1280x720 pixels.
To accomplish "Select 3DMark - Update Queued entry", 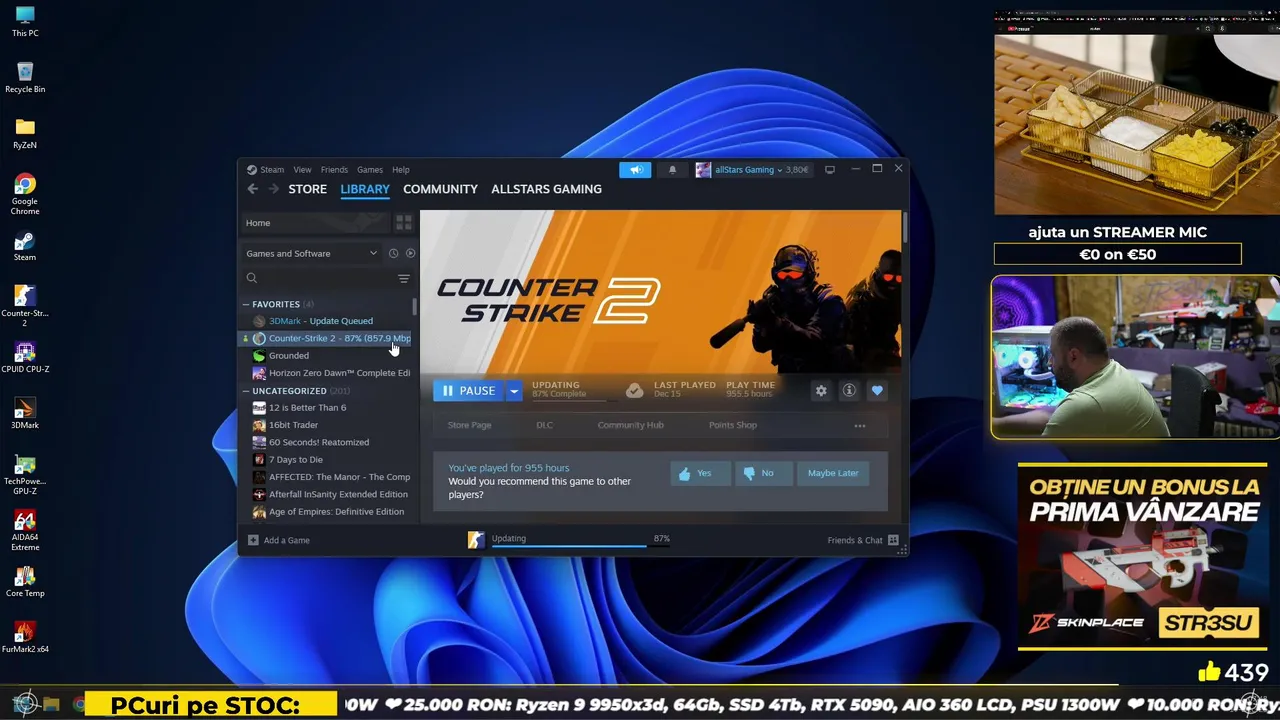I will tap(326, 321).
